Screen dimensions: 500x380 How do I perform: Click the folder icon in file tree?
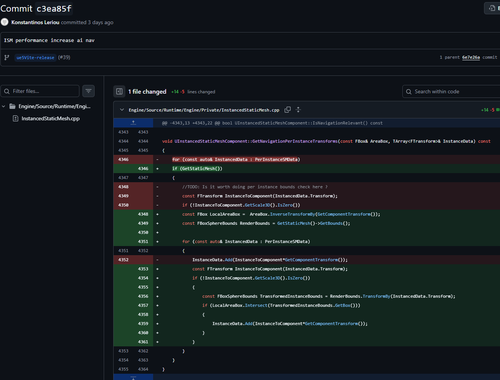[13, 106]
